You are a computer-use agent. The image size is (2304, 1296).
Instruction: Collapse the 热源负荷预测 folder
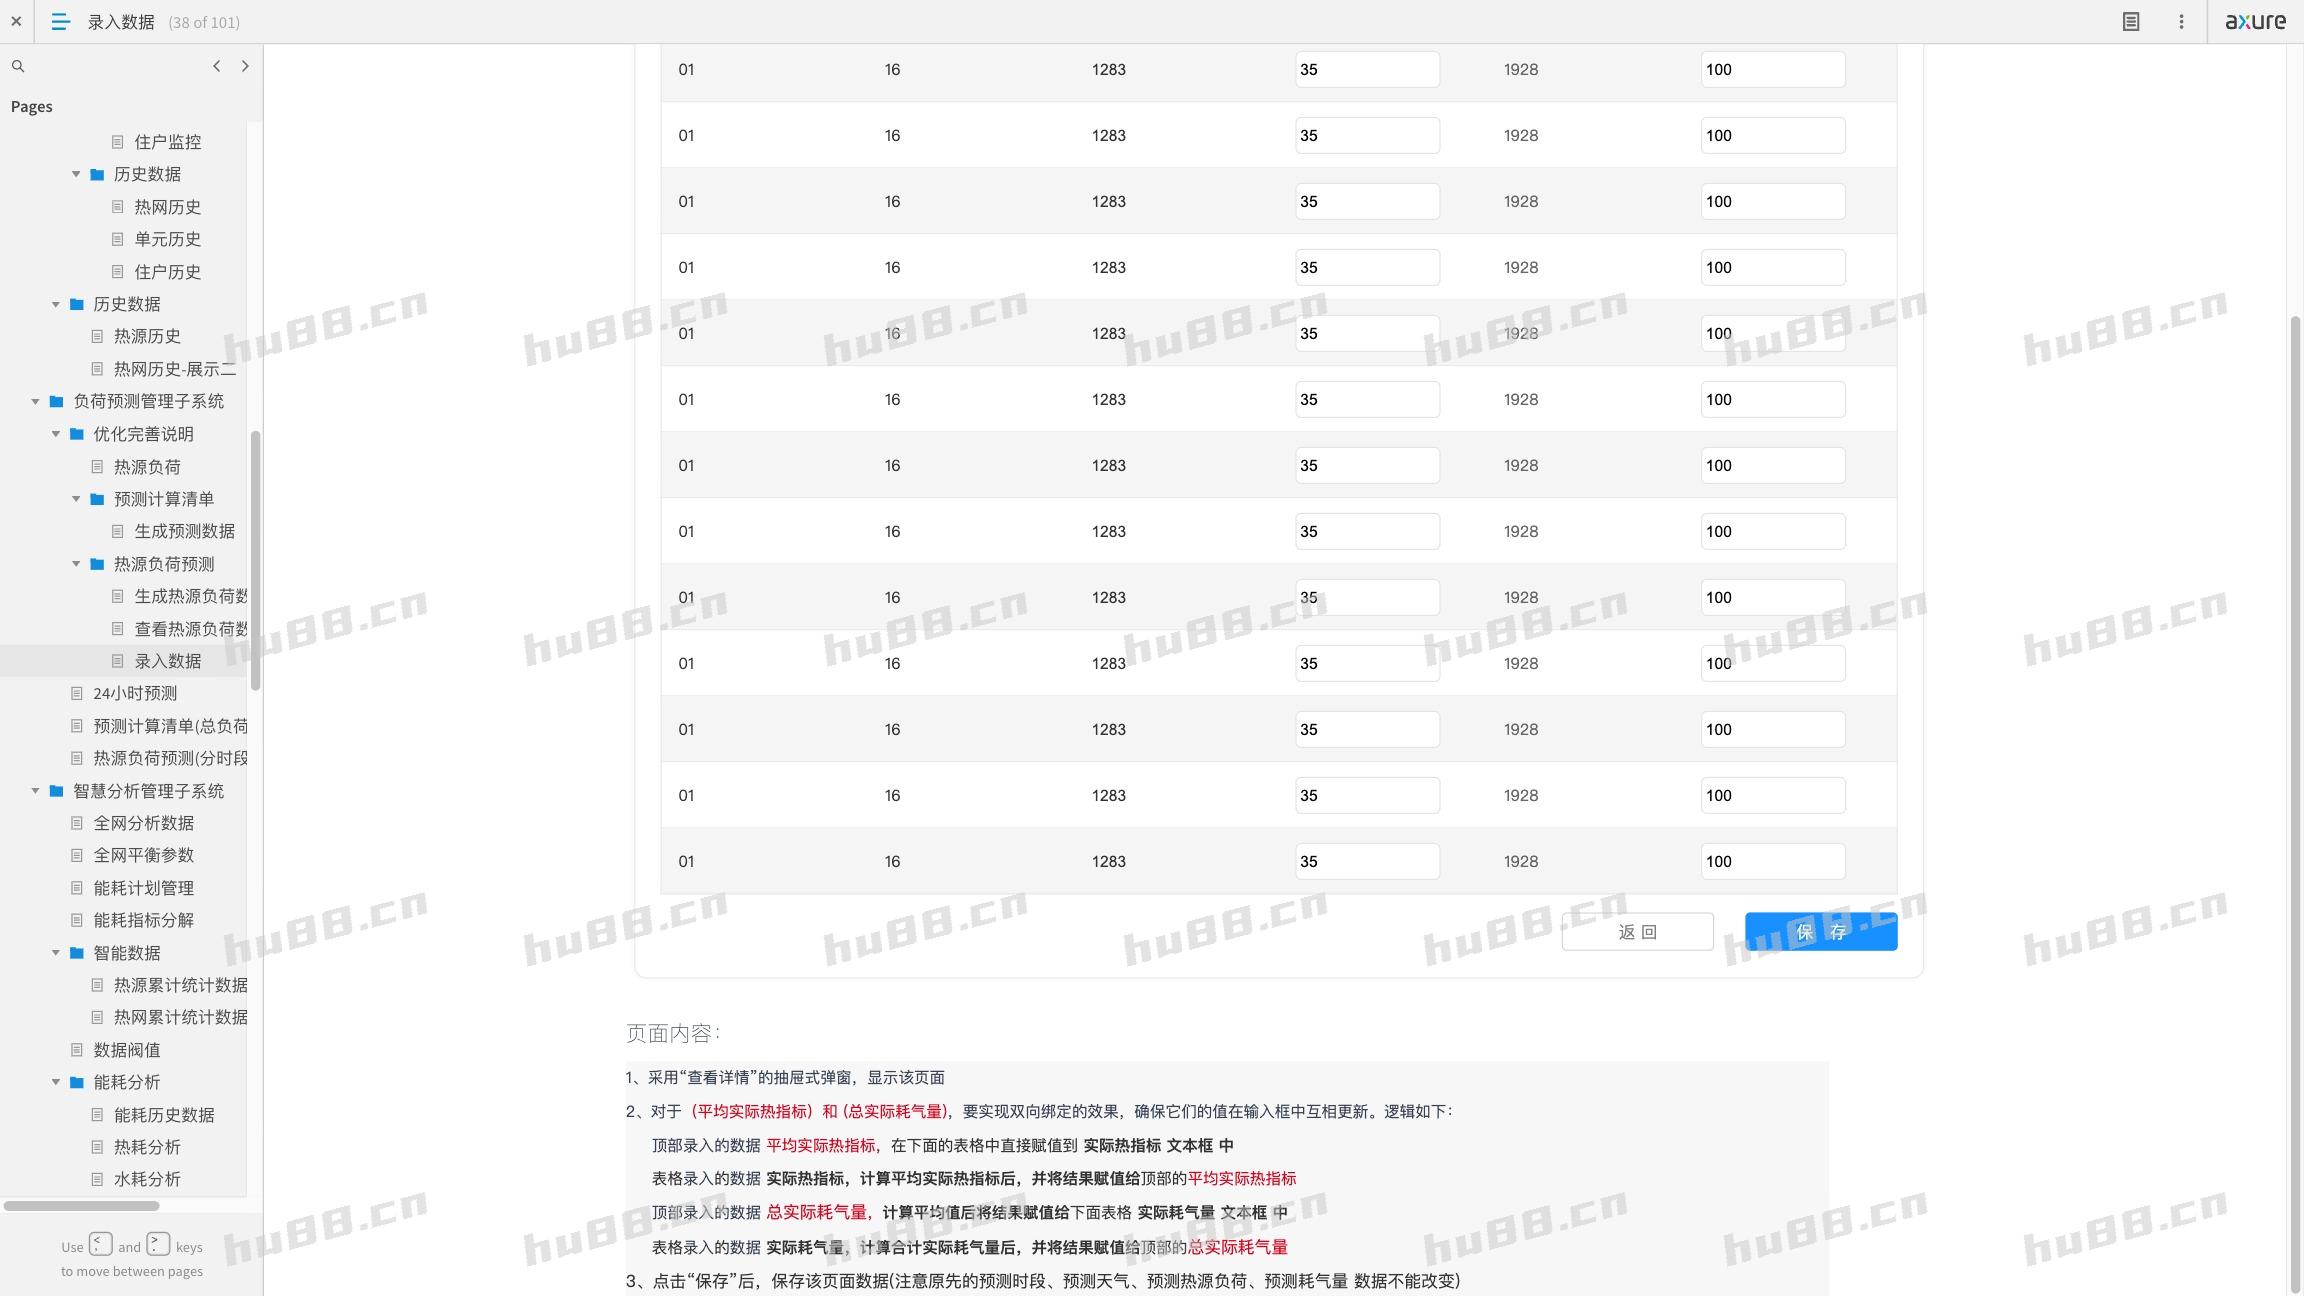(x=76, y=564)
